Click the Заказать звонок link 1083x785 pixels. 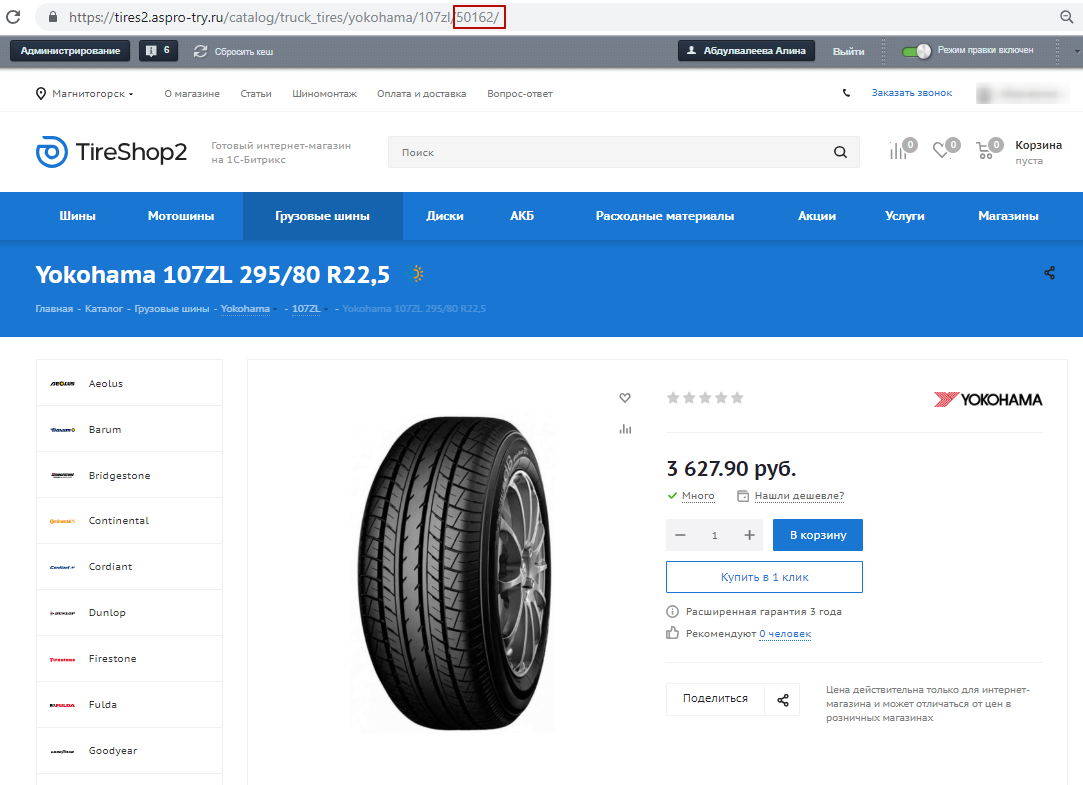pos(912,93)
